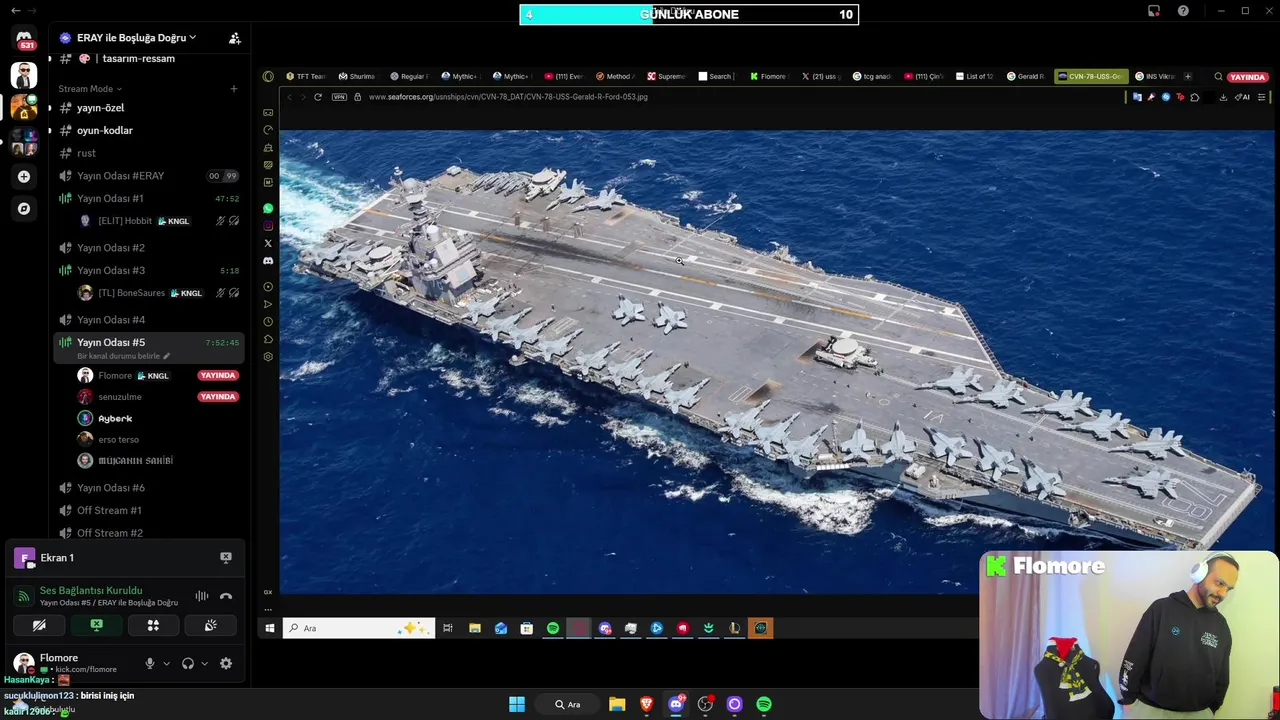Select Yayın Odası #5 voice channel
The height and width of the screenshot is (720, 1280).
click(149, 347)
